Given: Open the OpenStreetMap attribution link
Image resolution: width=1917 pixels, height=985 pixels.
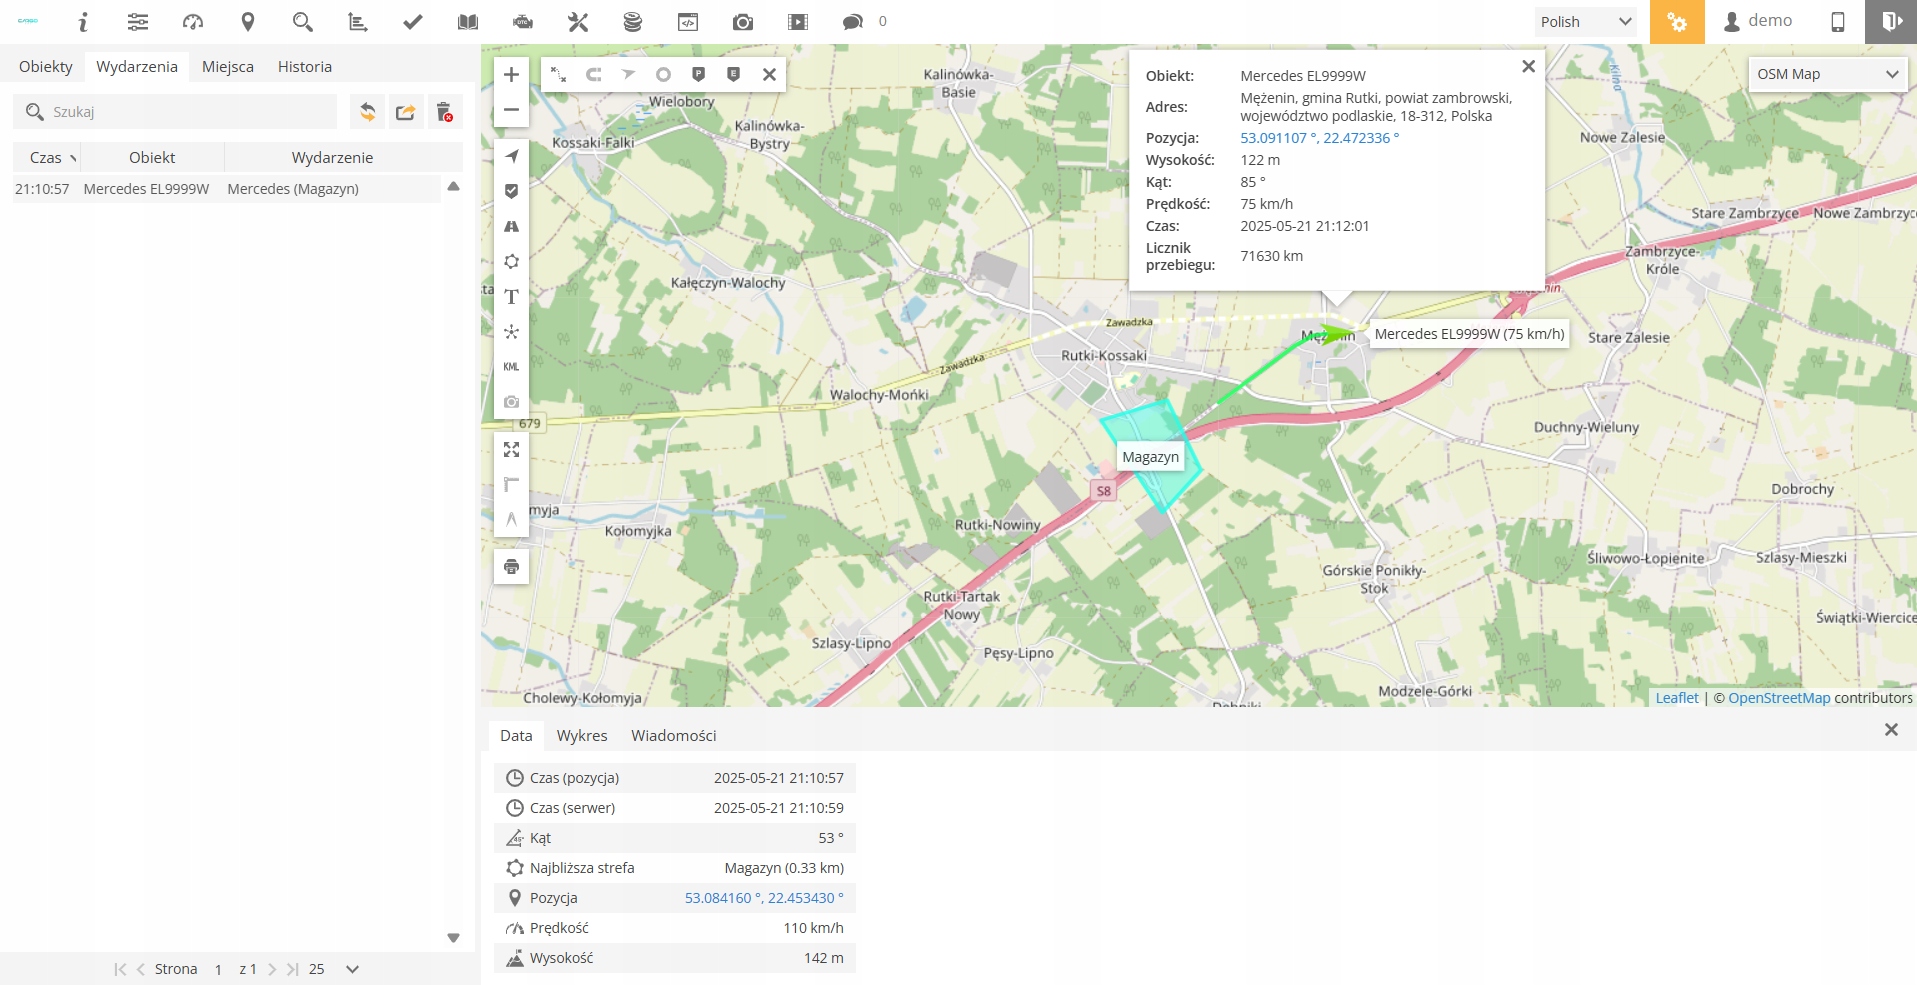Looking at the screenshot, I should [x=1779, y=698].
